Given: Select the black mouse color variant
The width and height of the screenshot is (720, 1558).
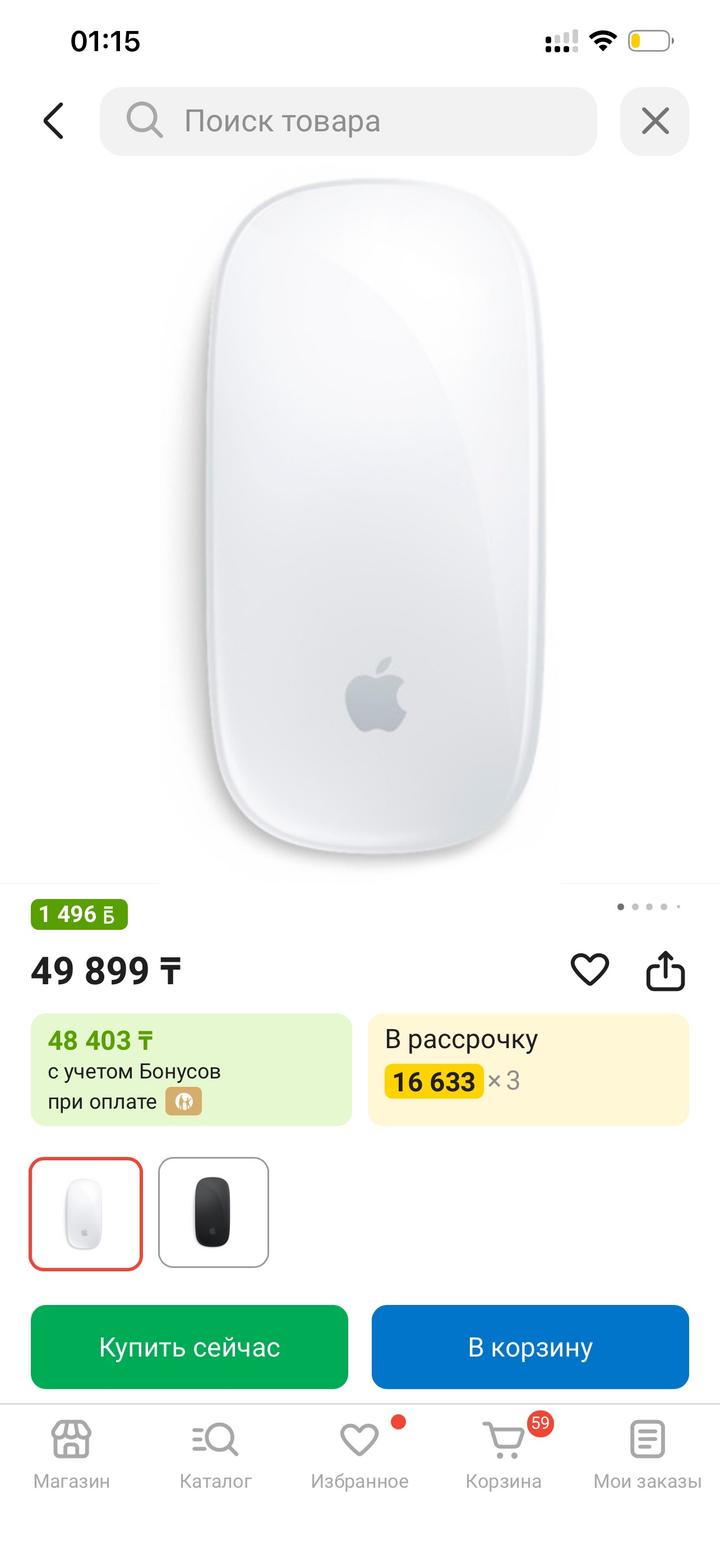Looking at the screenshot, I should (x=213, y=1213).
